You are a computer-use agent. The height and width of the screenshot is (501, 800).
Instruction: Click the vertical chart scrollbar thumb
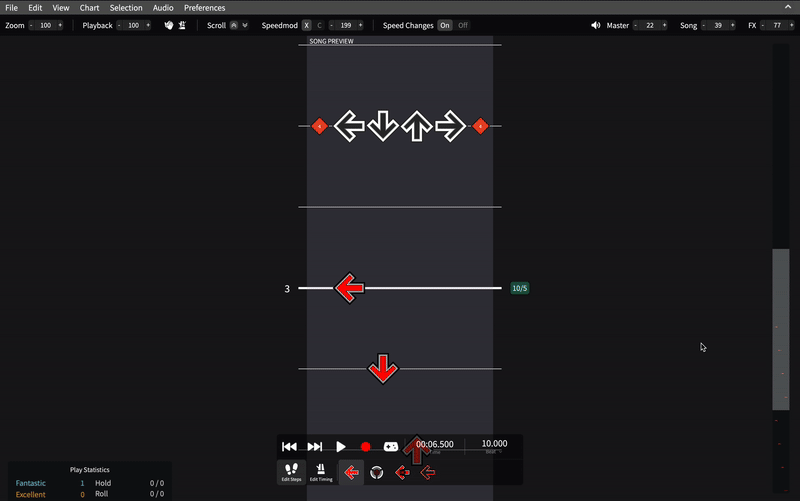pyautogui.click(x=781, y=329)
